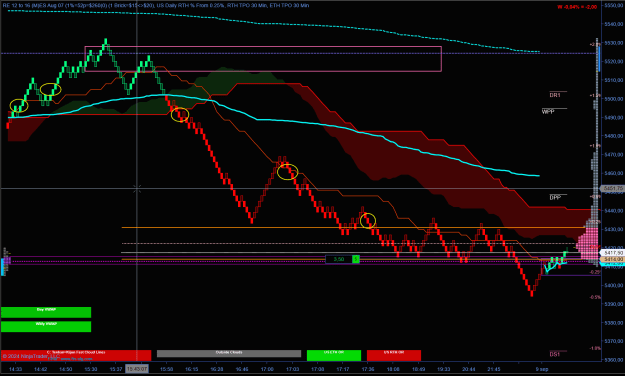Image resolution: width=625 pixels, height=376 pixels.
Task: Click the 5380,00 price axis label
Action: [x=613, y=323]
